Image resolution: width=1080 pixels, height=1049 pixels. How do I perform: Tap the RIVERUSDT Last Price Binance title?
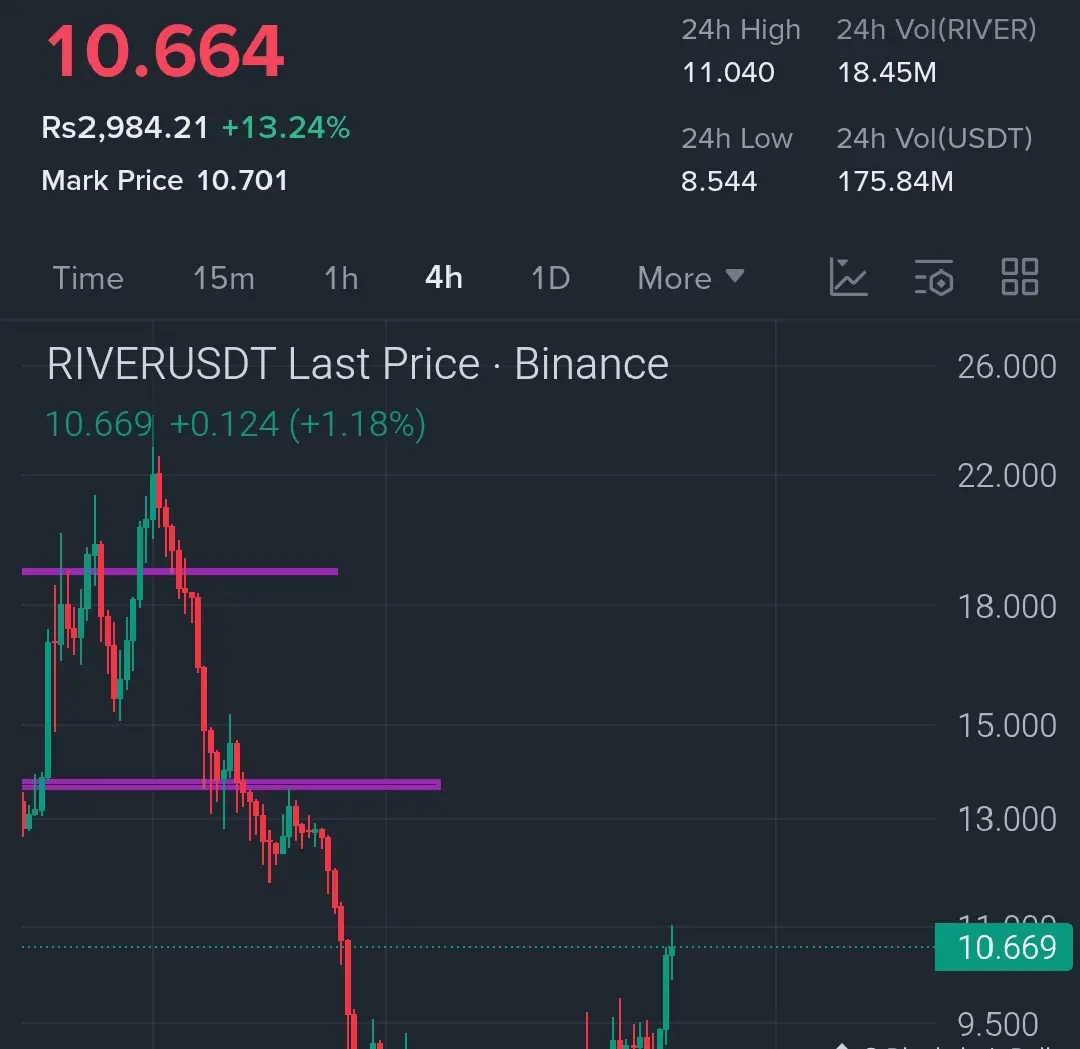pyautogui.click(x=357, y=364)
